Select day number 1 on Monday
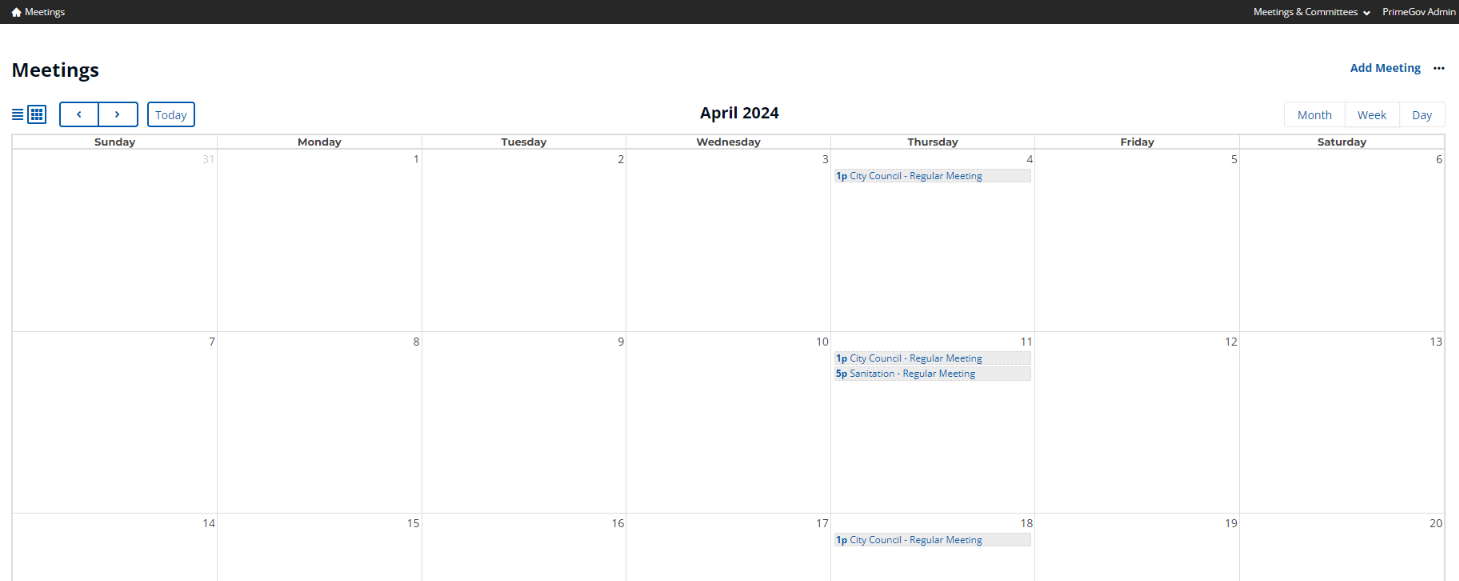Image resolution: width=1459 pixels, height=581 pixels. pyautogui.click(x=416, y=159)
